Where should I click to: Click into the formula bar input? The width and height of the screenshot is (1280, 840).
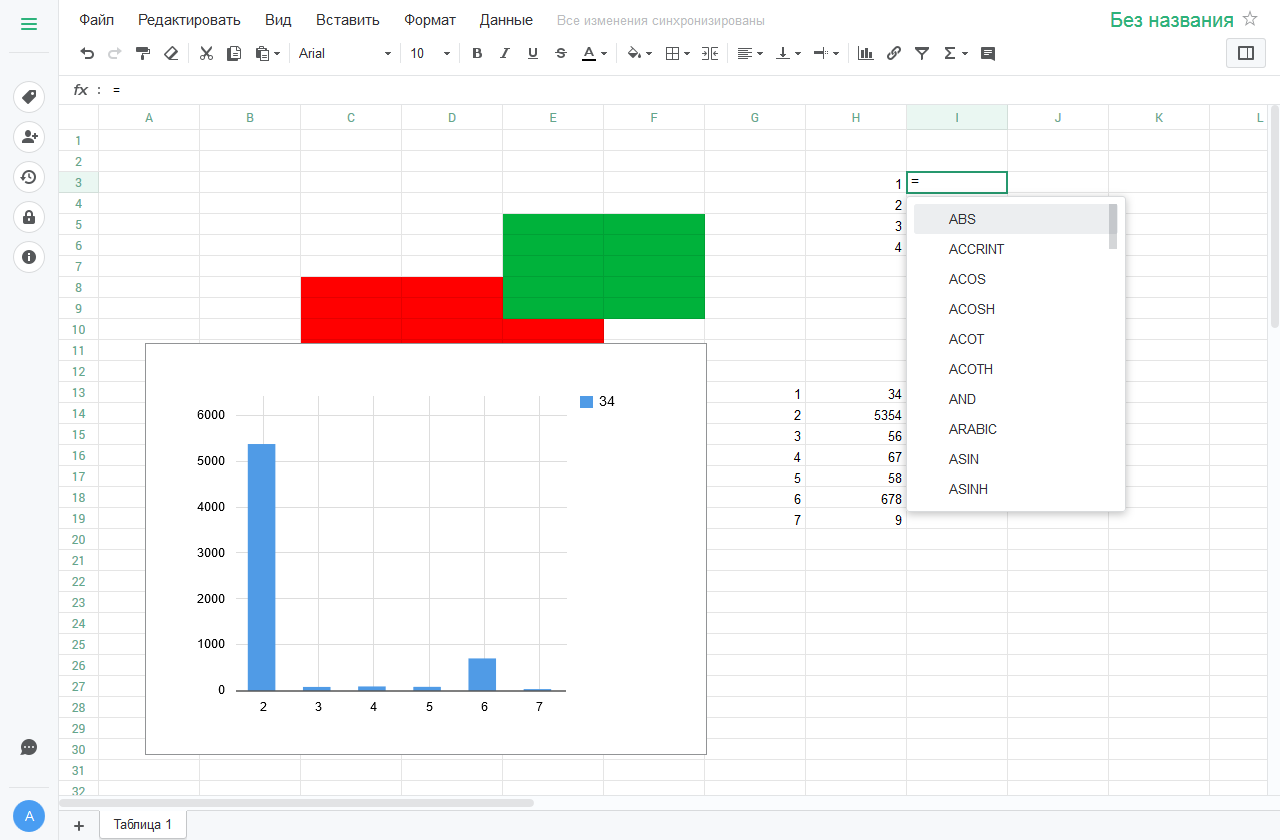point(690,90)
